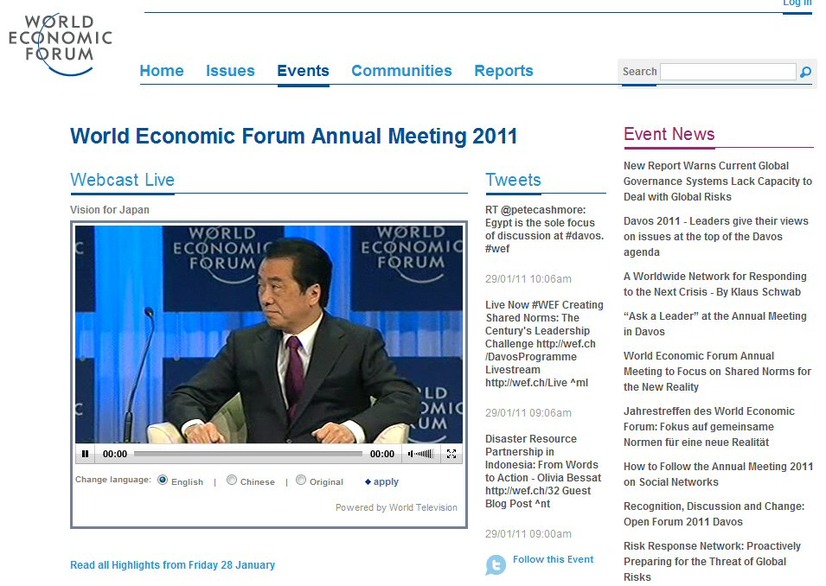Click the Log in link

pos(797,3)
